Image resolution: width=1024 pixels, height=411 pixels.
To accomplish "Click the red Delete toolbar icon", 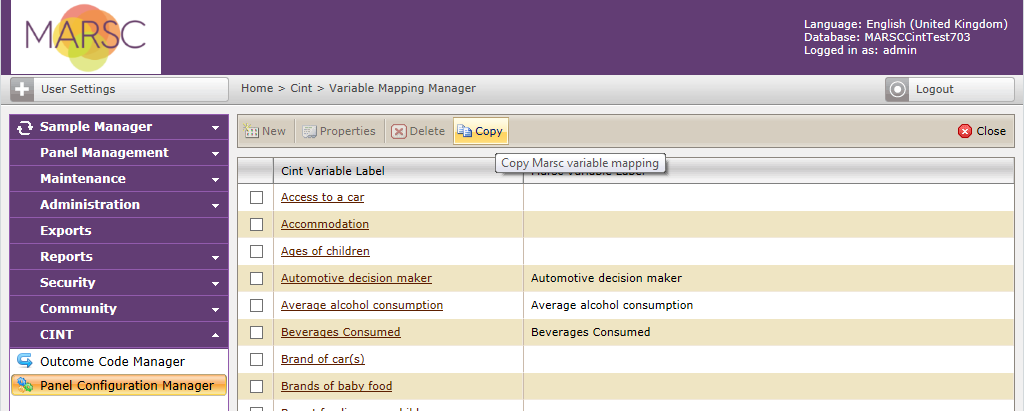I will [398, 131].
